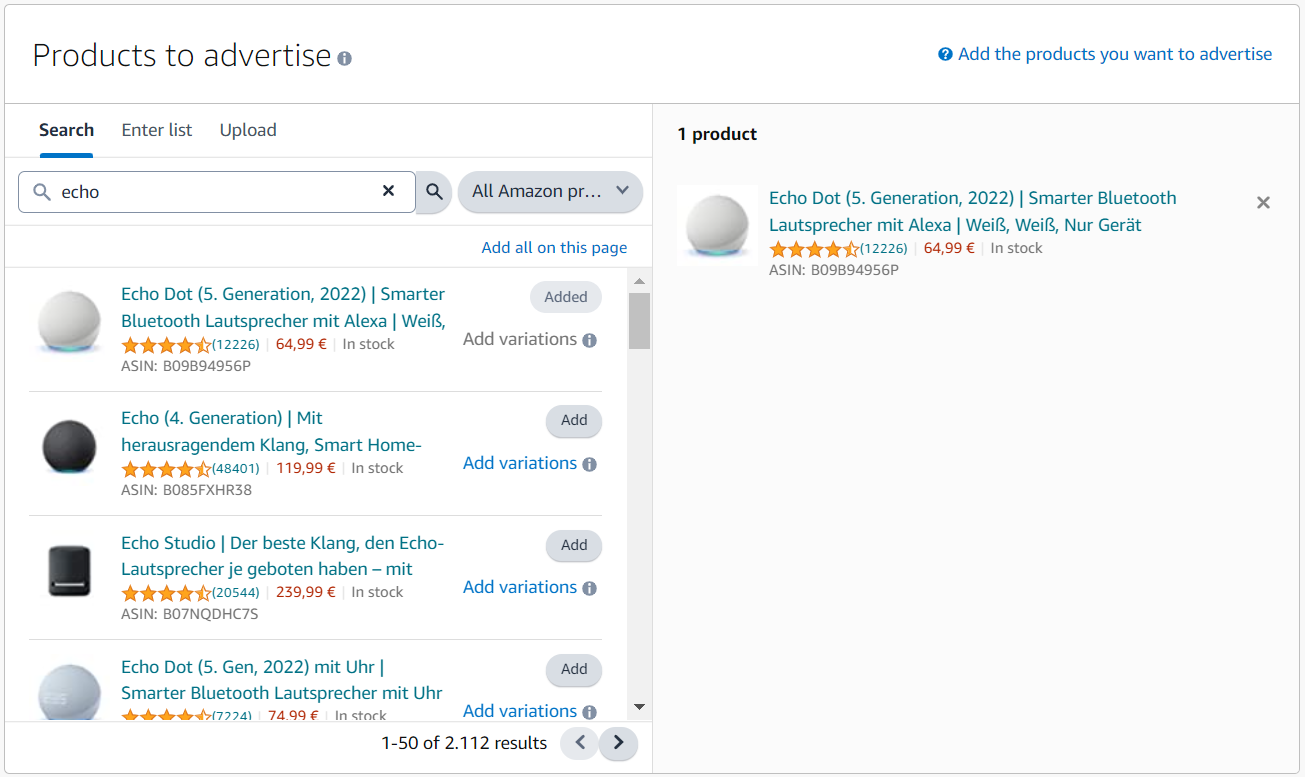Open the All Amazon products dropdown
This screenshot has height=777, width=1305.
(x=550, y=191)
